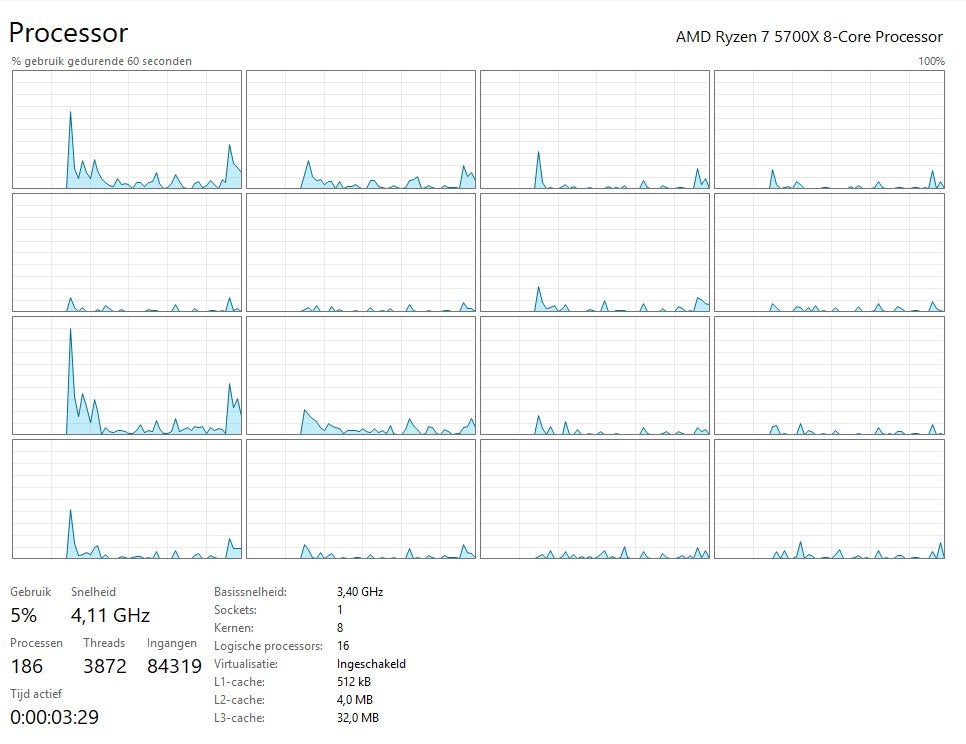
Task: Click the "Logische processors:" label
Action: [268, 646]
